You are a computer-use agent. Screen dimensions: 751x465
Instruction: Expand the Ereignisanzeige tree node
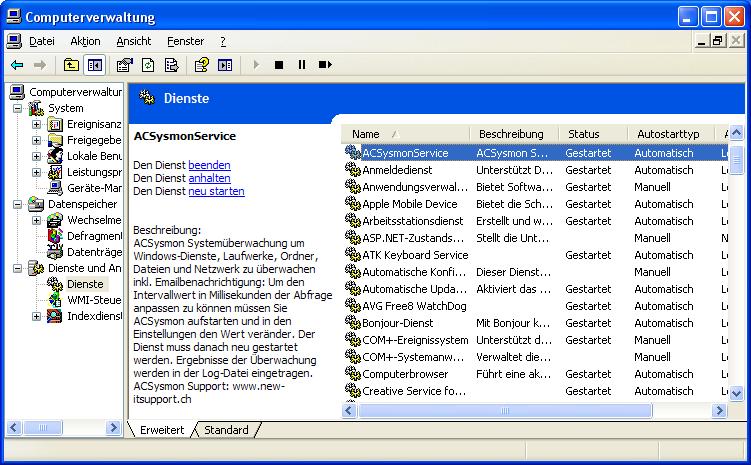click(36, 125)
